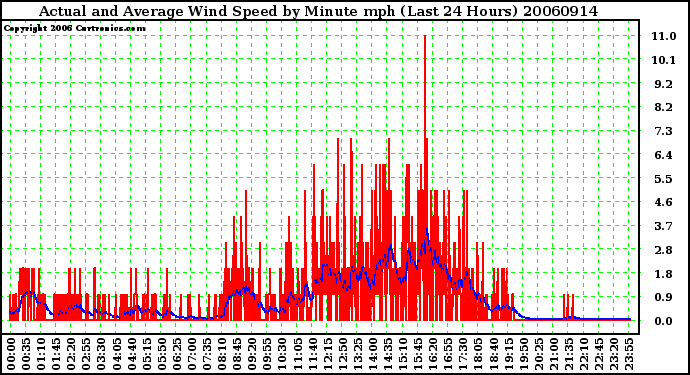Click the 19:50 time label
The image size is (690, 375).
point(524,354)
